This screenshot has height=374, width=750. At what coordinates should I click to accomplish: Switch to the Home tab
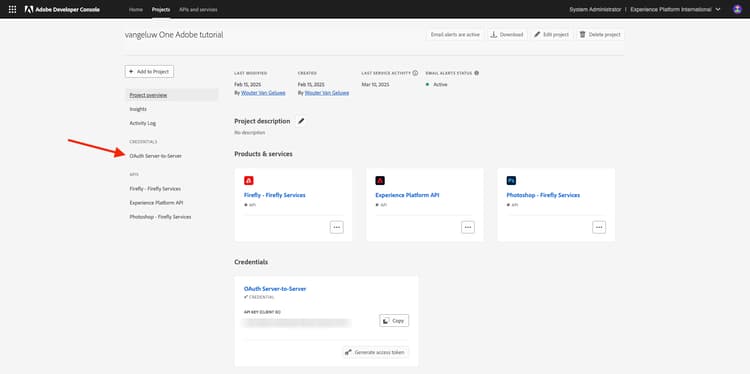(x=136, y=9)
